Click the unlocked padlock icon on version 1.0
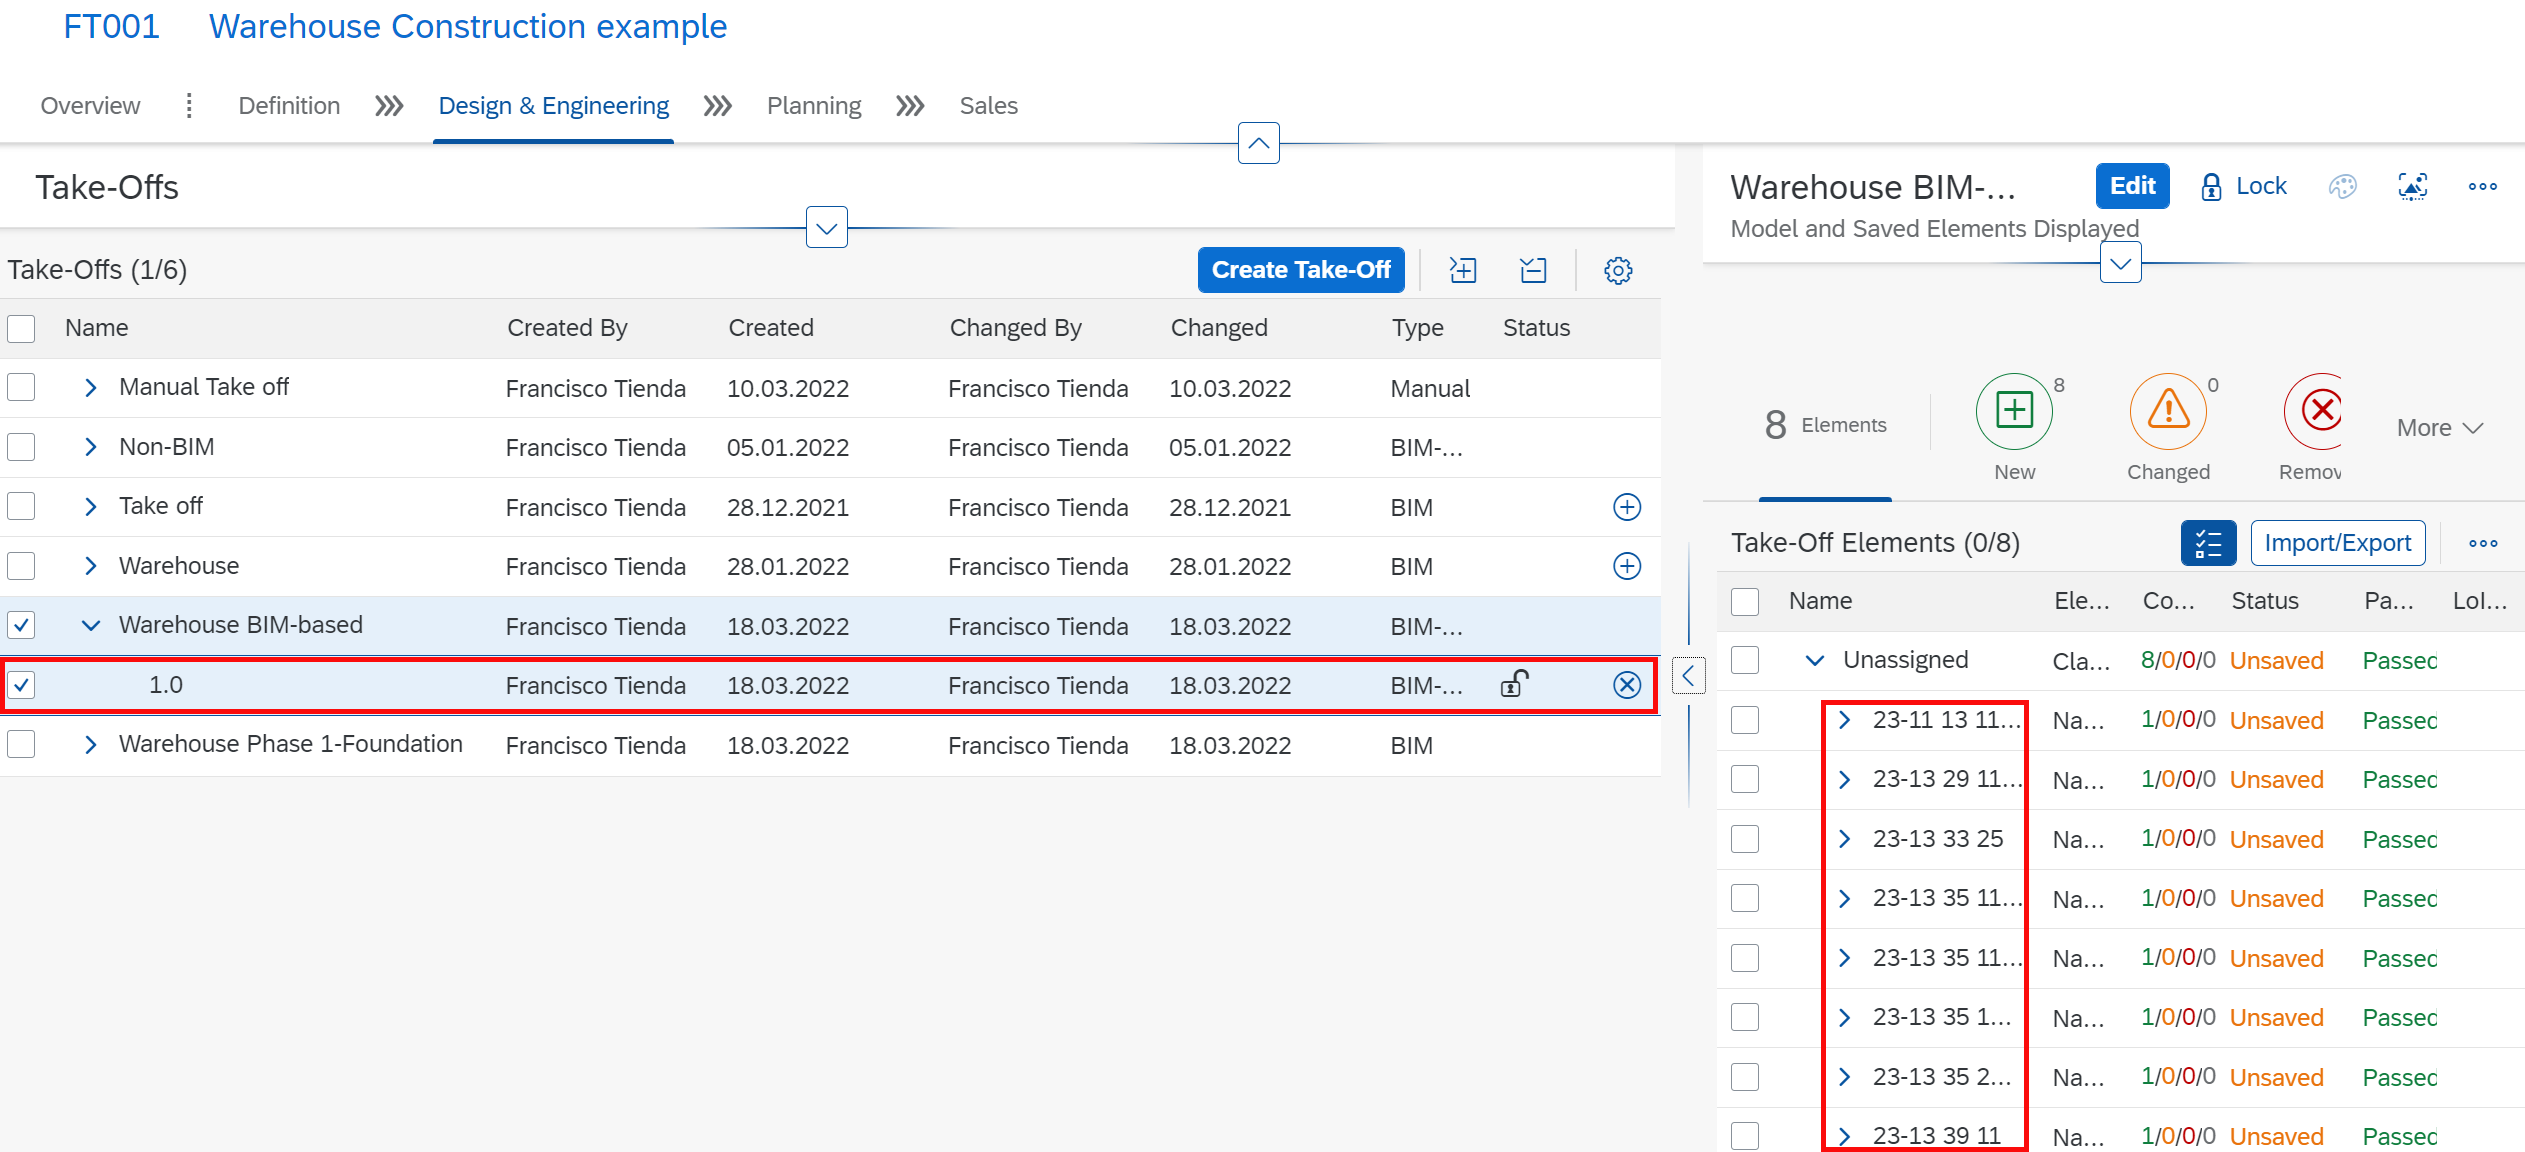 [x=1514, y=684]
